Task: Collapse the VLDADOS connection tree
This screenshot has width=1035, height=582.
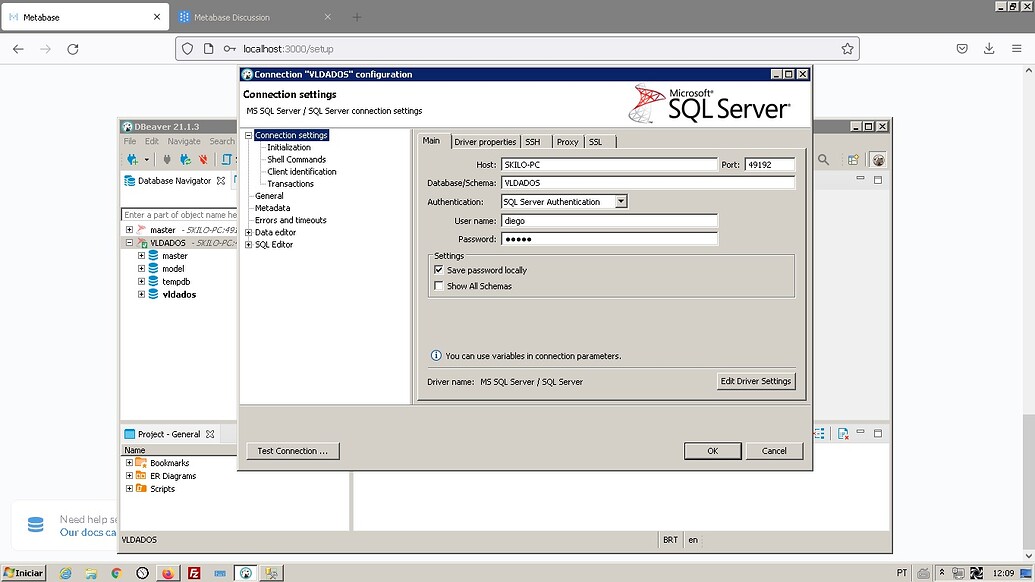Action: [x=130, y=242]
